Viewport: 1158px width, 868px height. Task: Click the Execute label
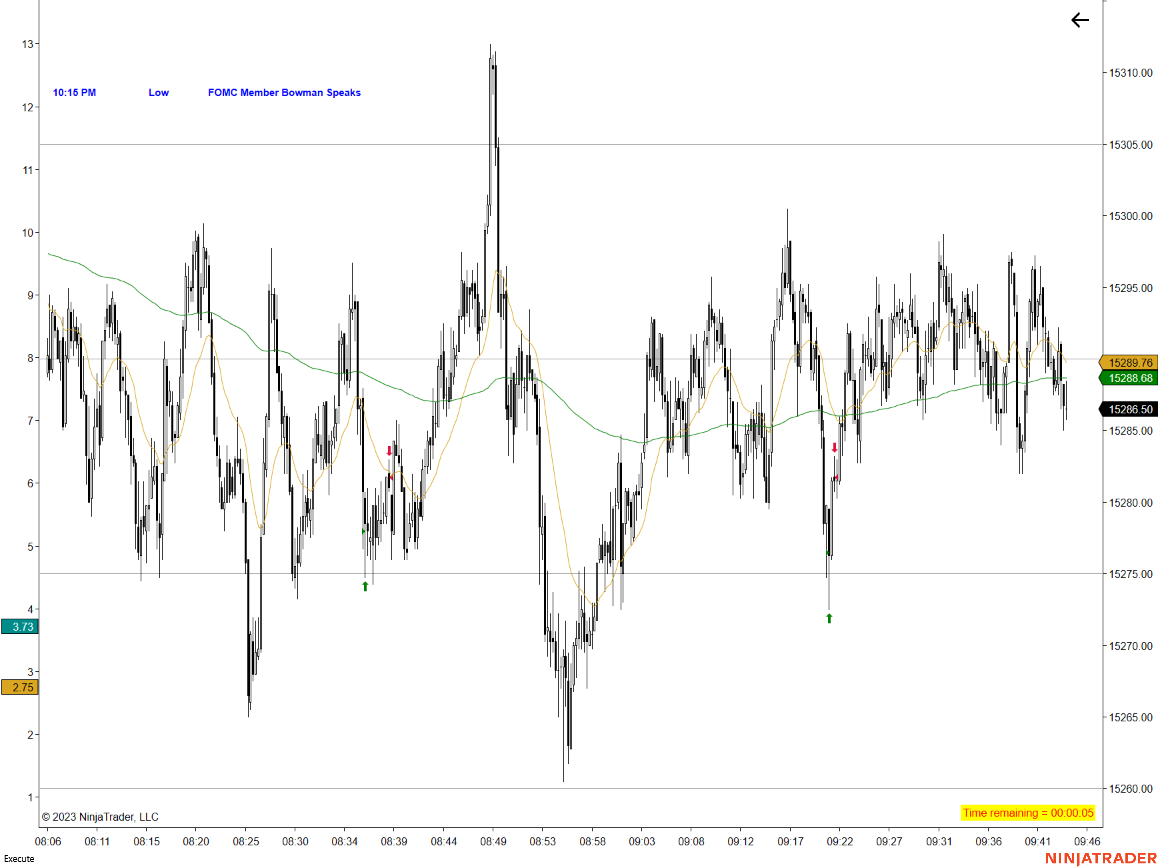tap(19, 858)
